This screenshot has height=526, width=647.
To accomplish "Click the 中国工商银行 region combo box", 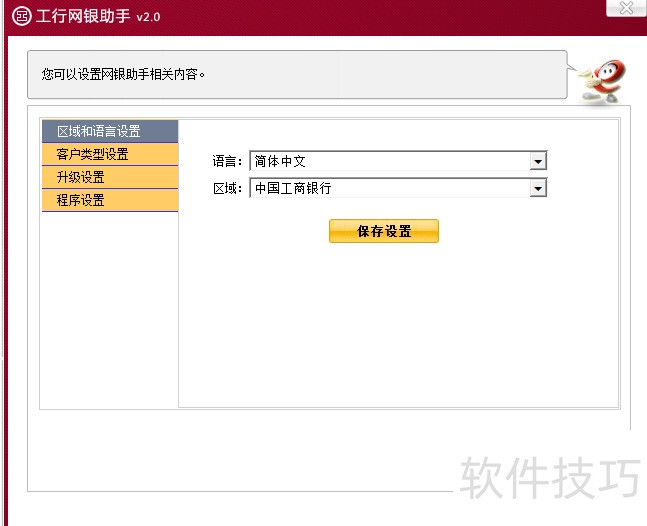I will (389, 188).
